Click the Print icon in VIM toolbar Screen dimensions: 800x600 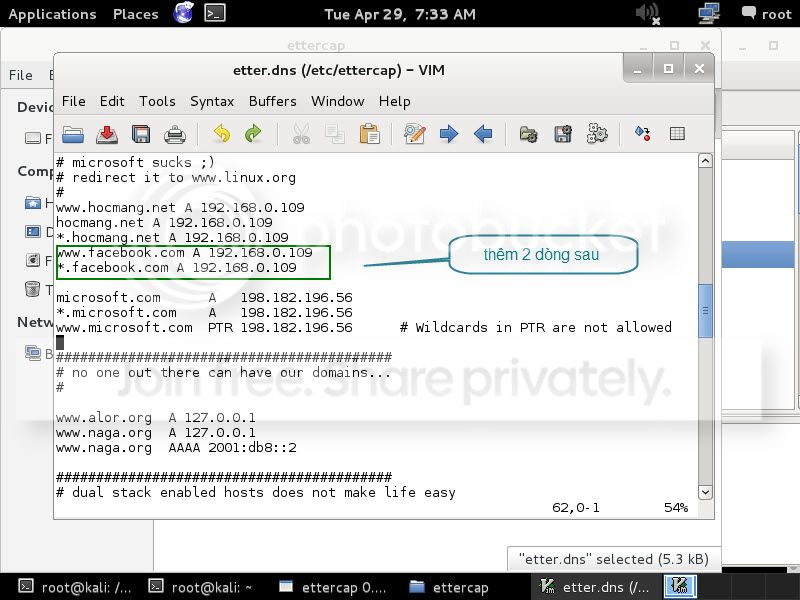click(x=174, y=135)
